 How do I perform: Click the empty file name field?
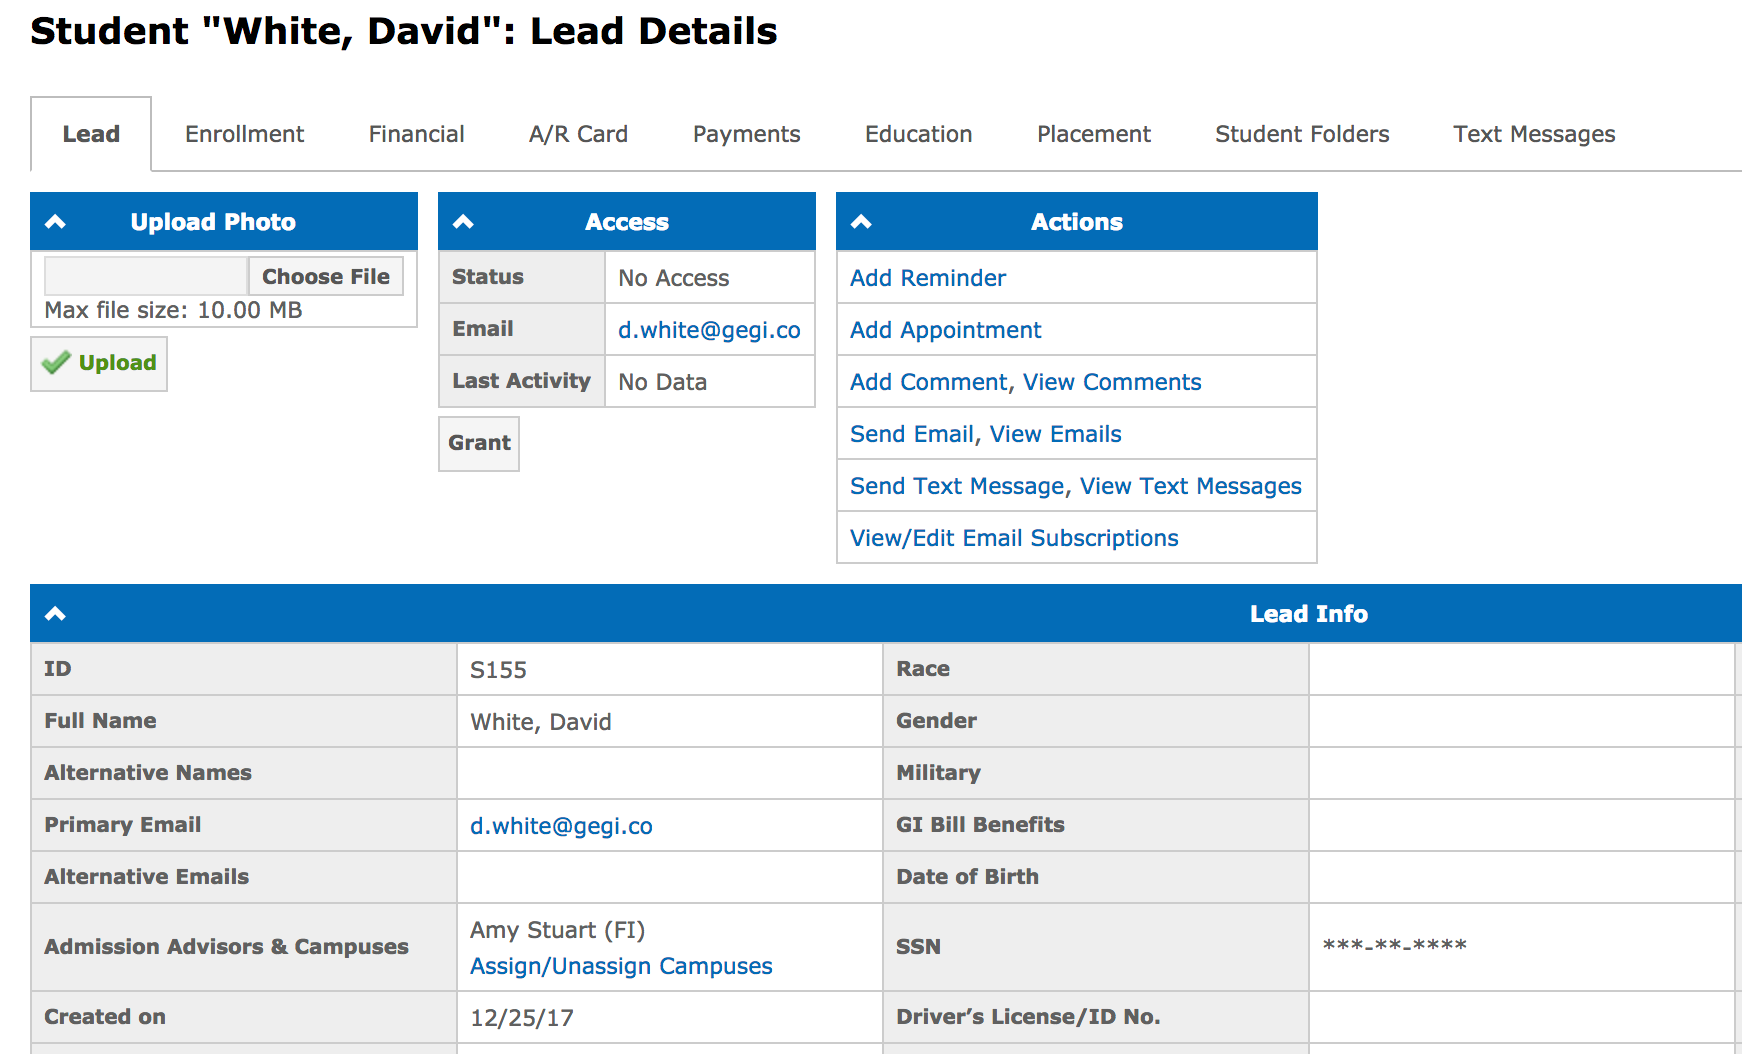[x=146, y=276]
